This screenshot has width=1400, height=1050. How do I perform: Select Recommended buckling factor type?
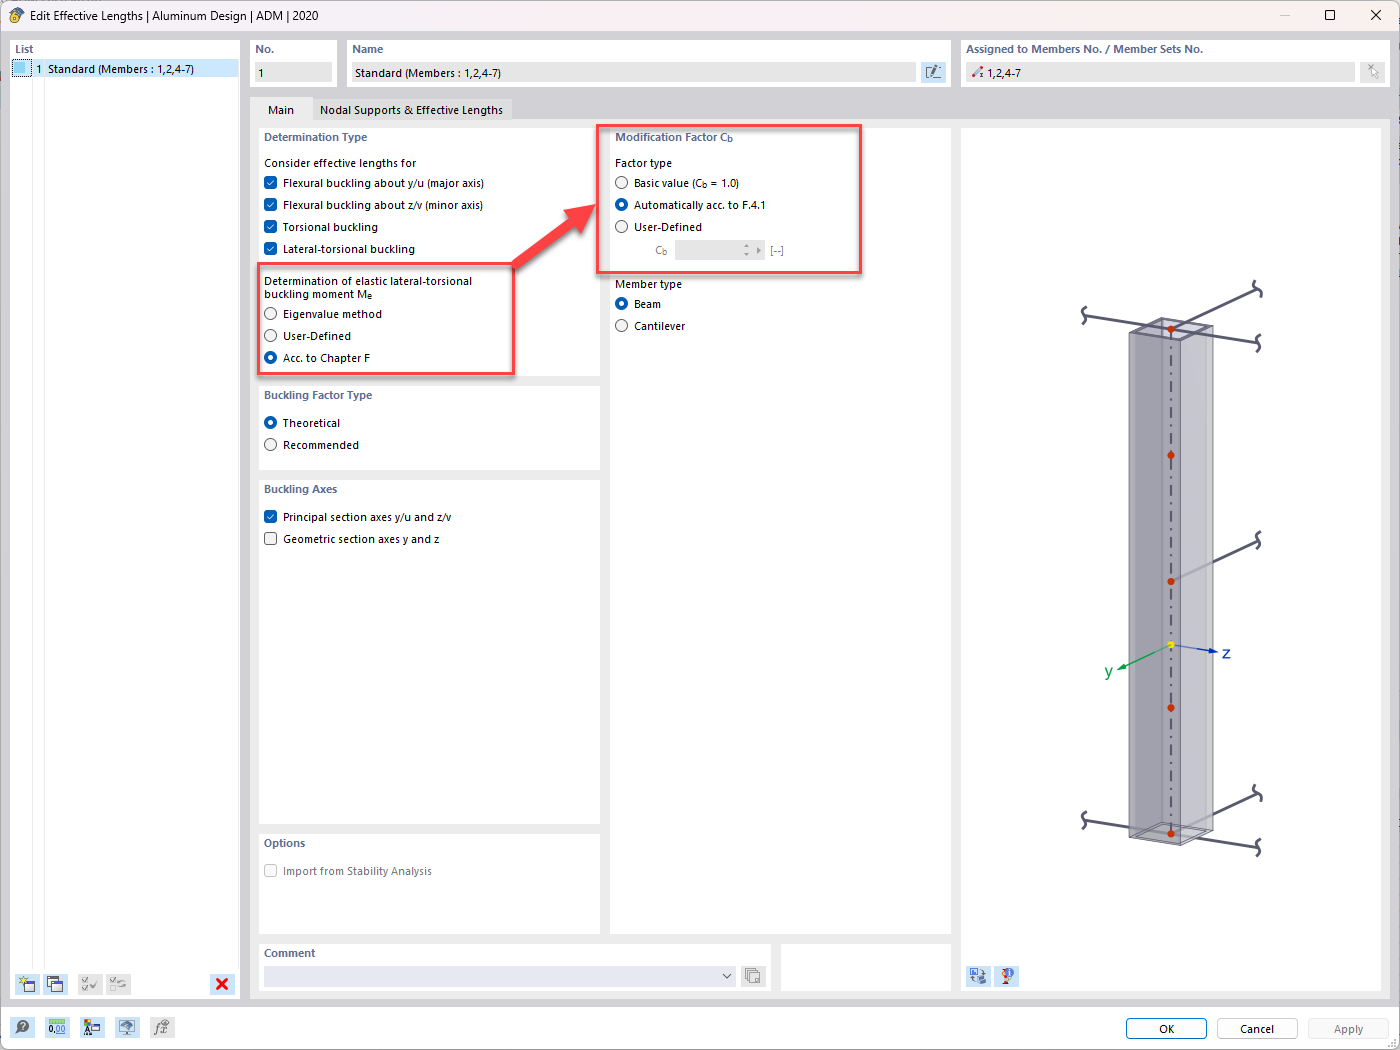click(270, 445)
